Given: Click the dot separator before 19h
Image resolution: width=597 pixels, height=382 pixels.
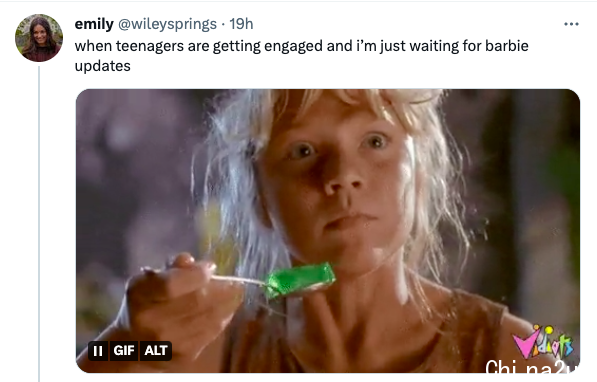Looking at the screenshot, I should tap(223, 24).
